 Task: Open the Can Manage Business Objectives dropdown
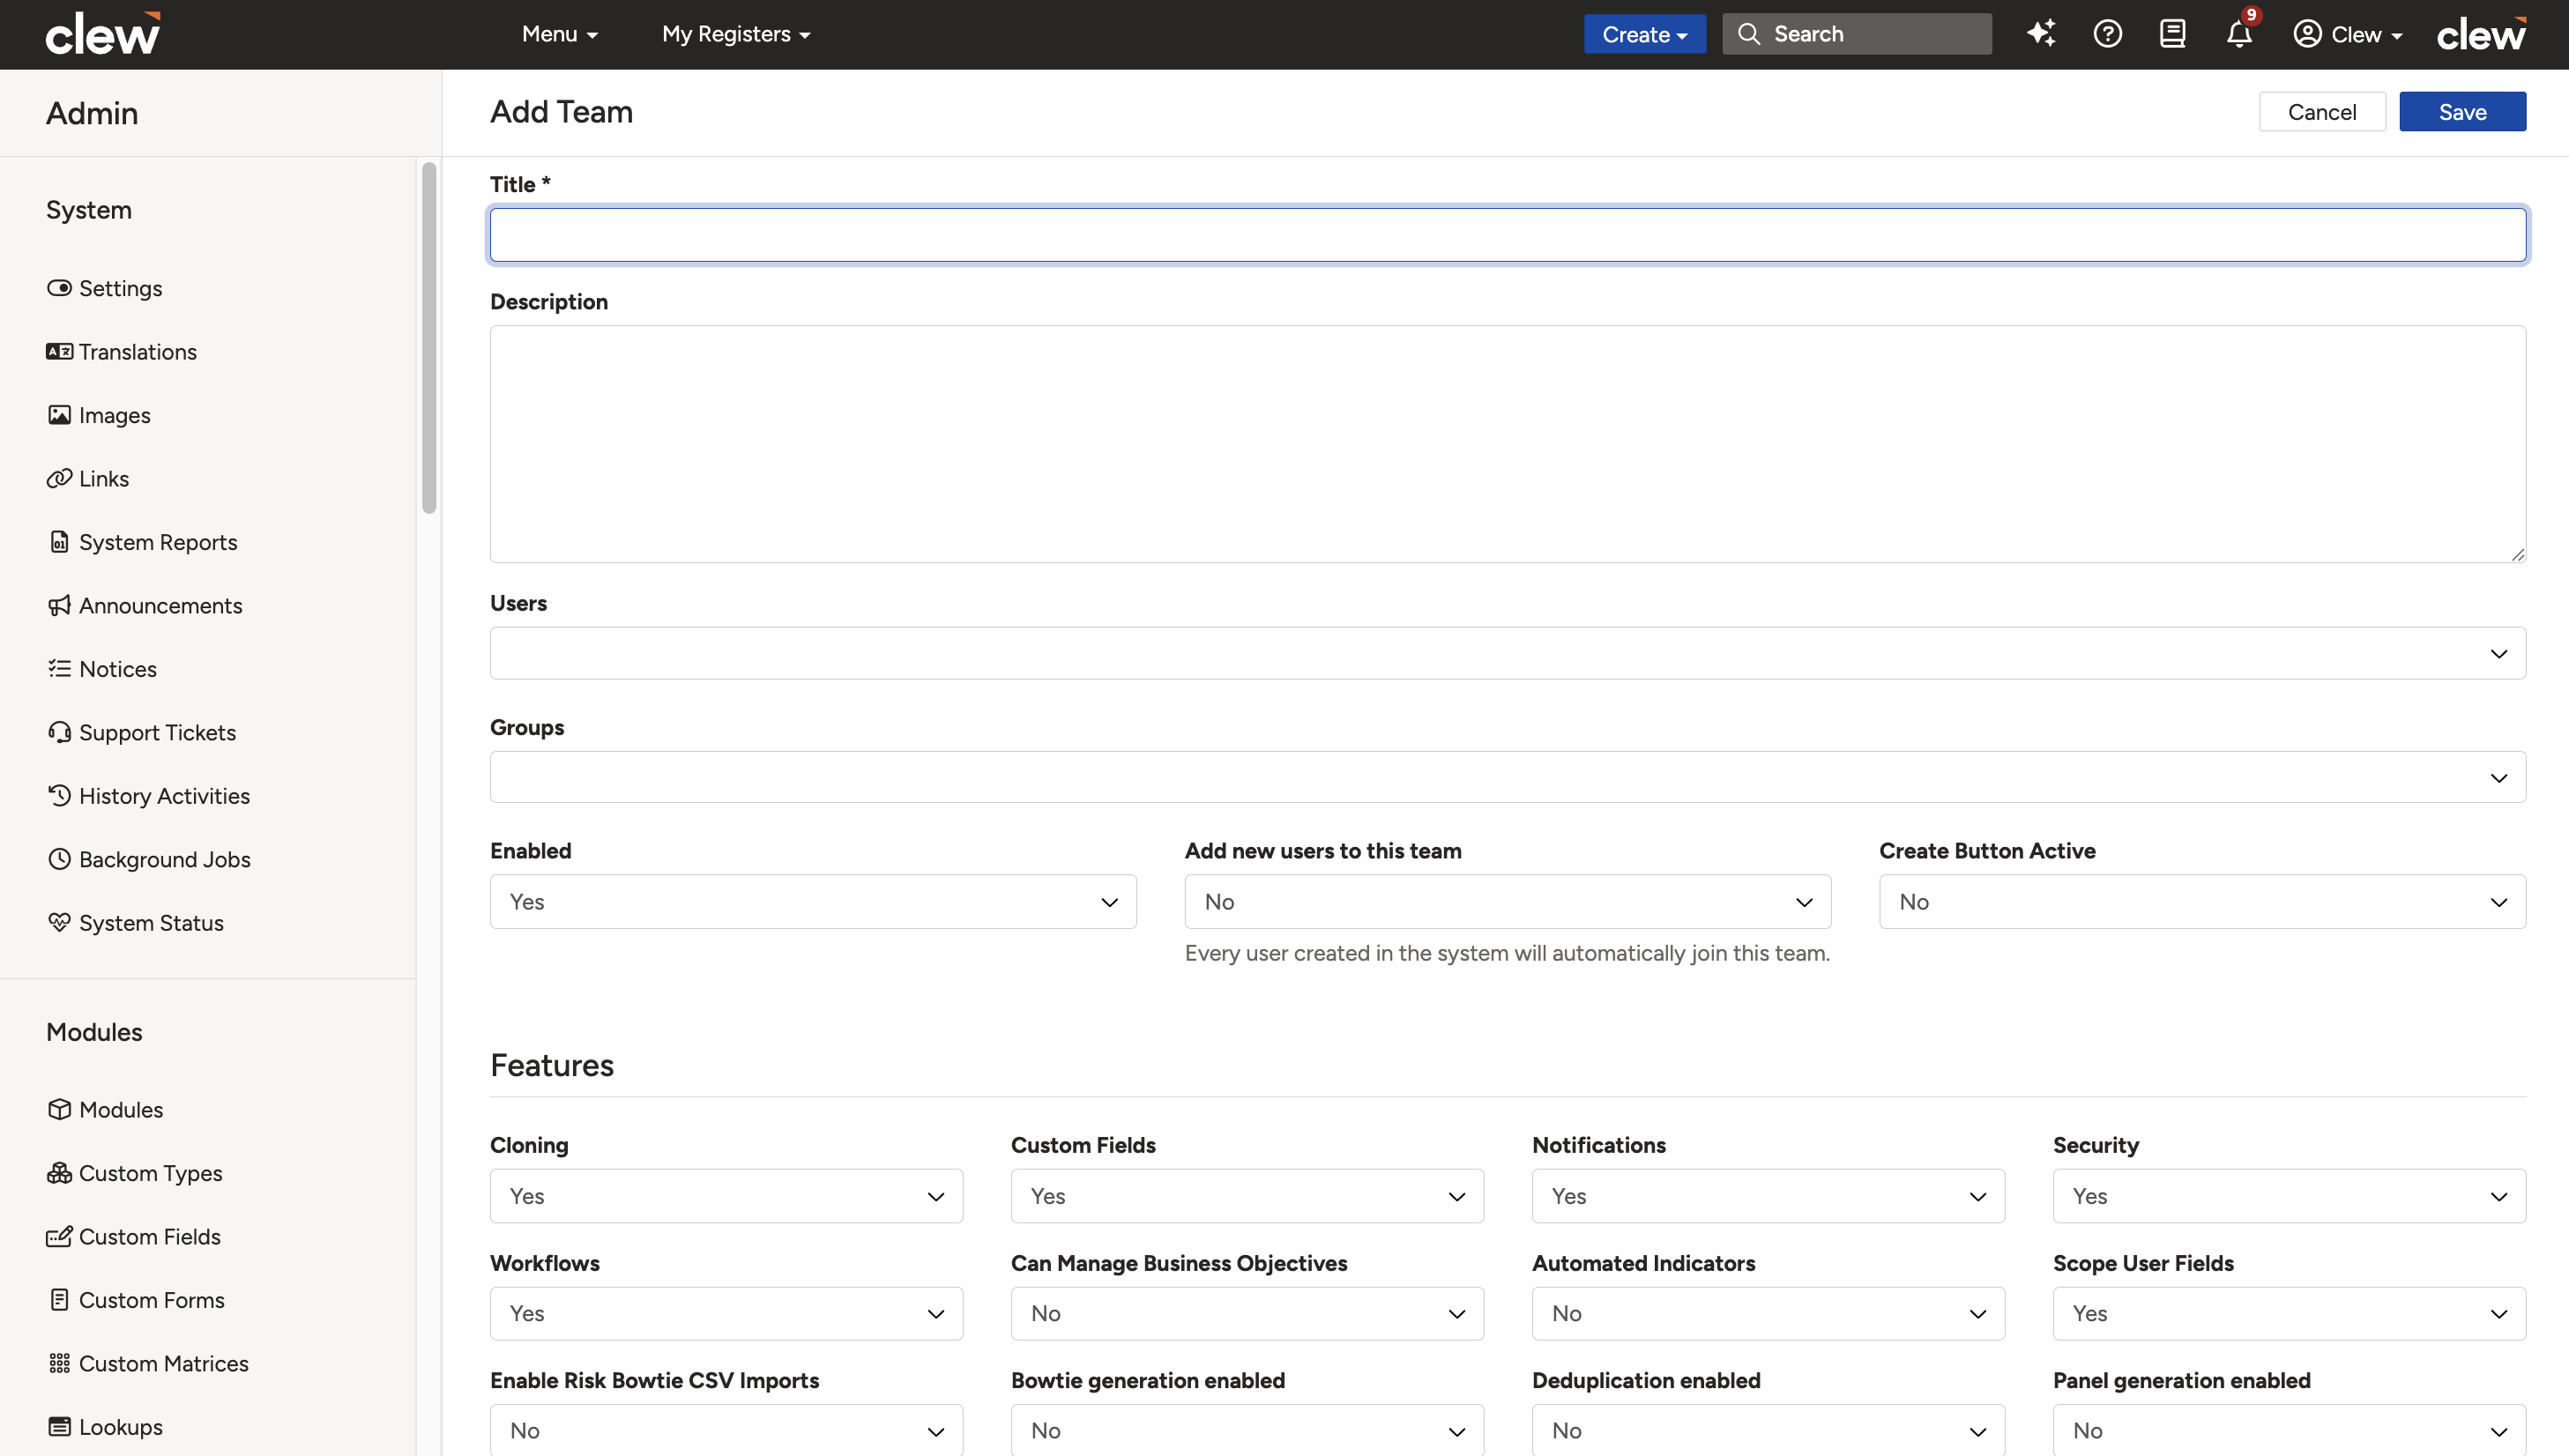[x=1247, y=1314]
